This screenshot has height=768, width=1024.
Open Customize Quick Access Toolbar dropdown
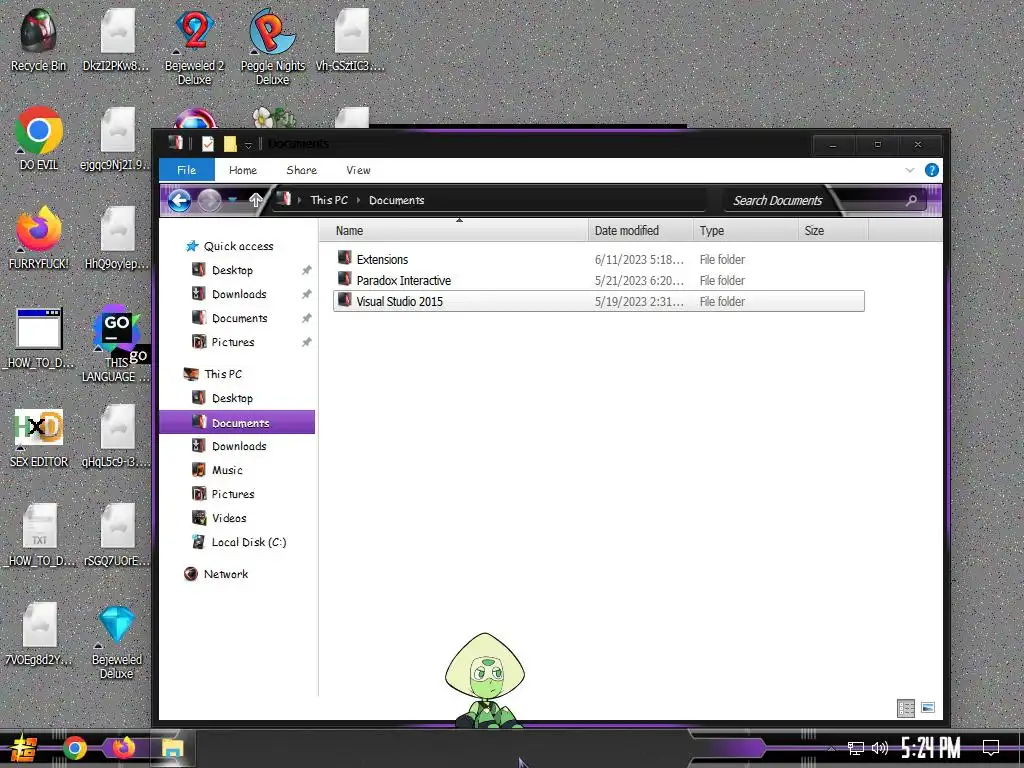(x=248, y=144)
